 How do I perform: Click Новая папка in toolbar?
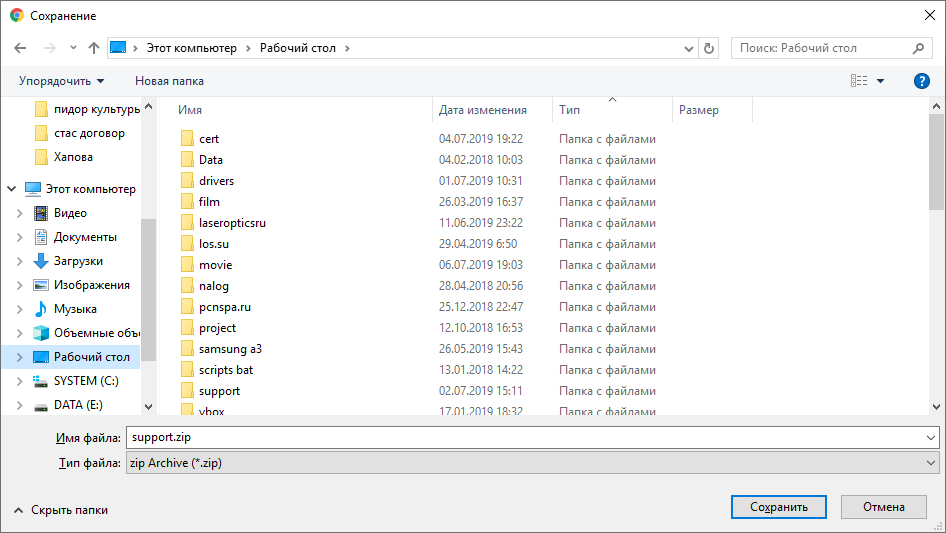(169, 81)
